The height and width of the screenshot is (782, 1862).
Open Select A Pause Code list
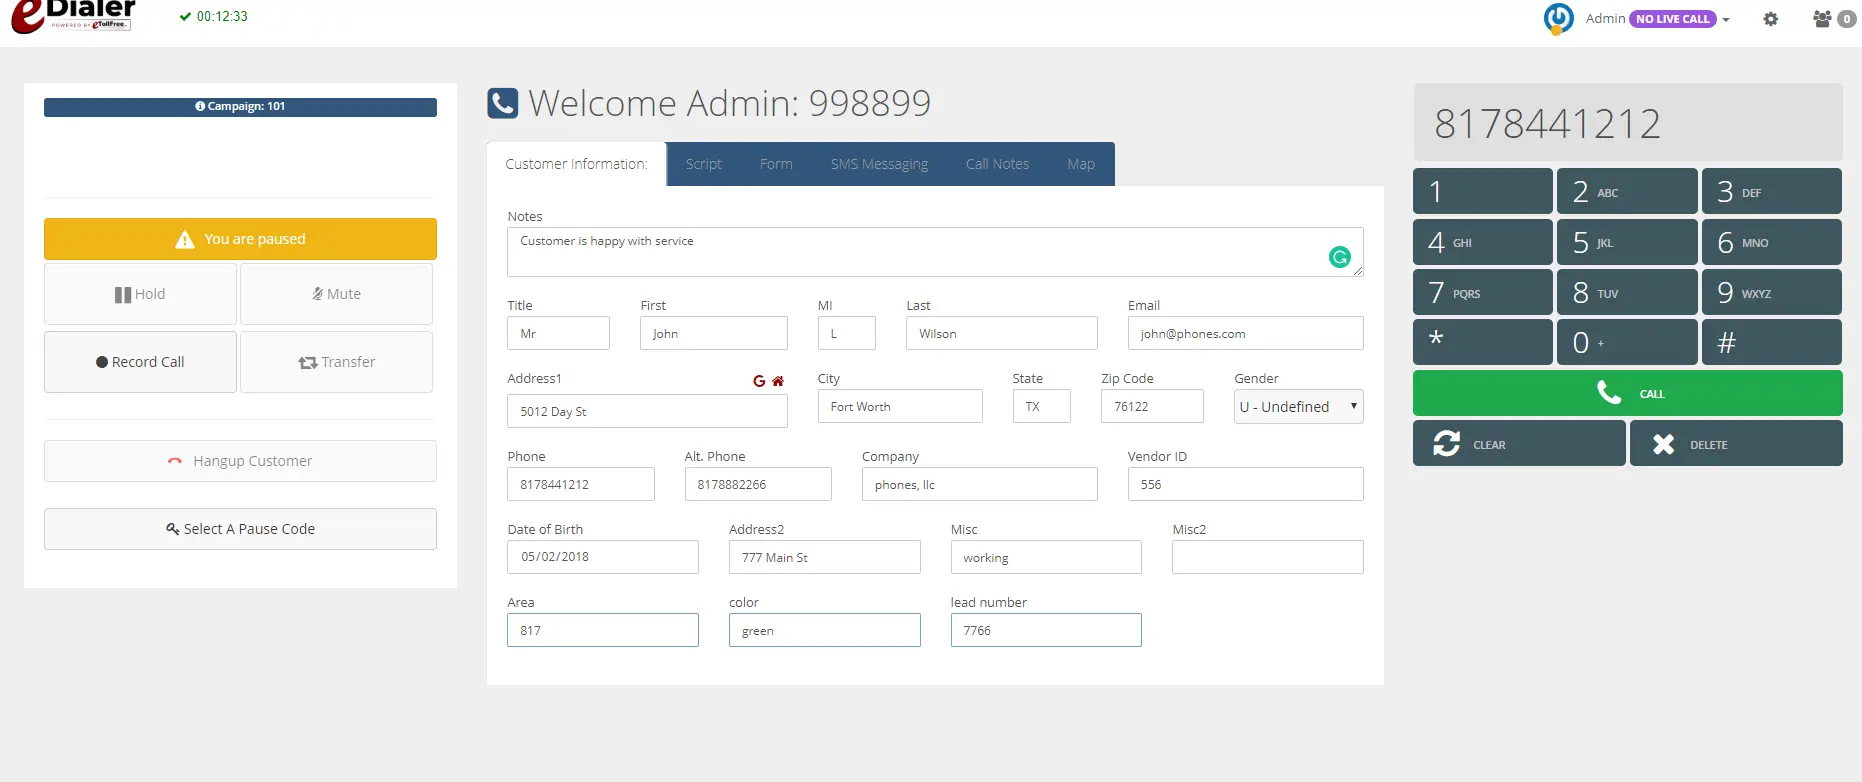pos(240,529)
